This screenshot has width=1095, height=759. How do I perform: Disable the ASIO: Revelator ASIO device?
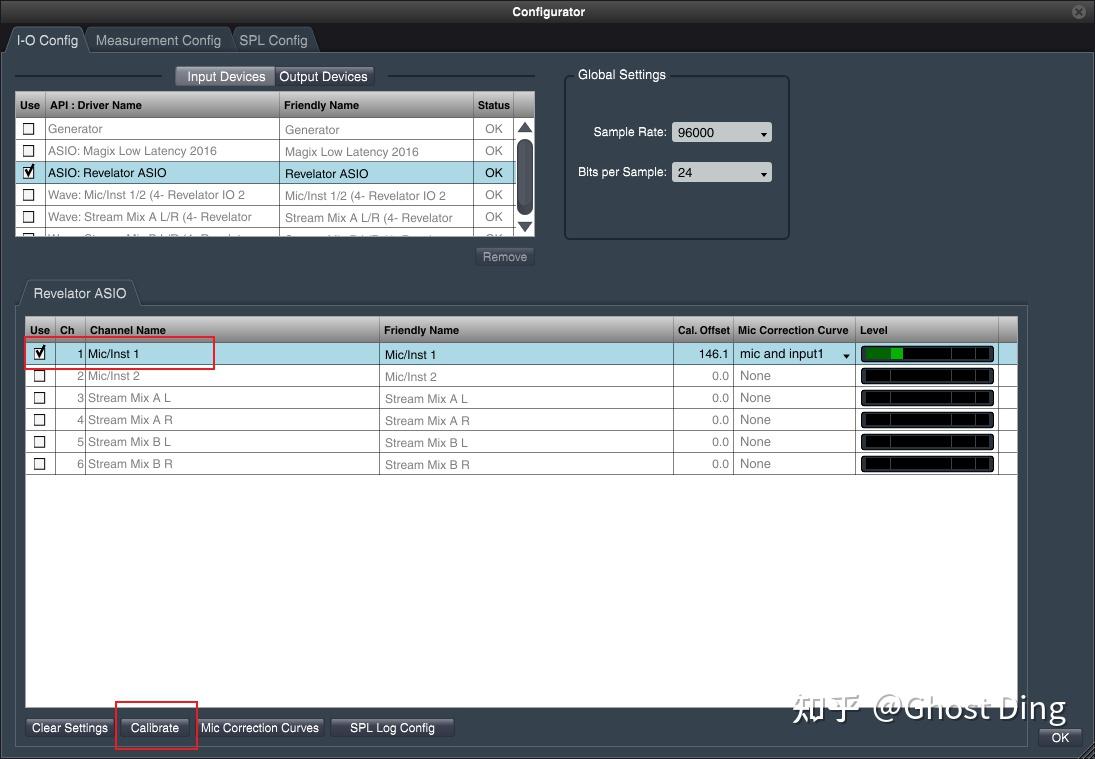coord(29,172)
